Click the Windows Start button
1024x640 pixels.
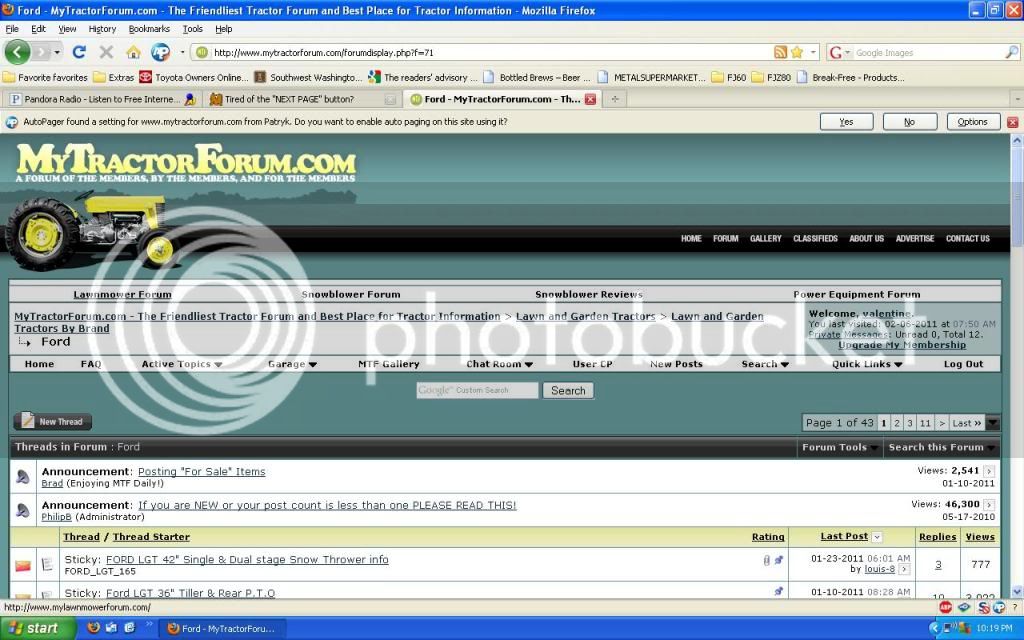[x=37, y=628]
